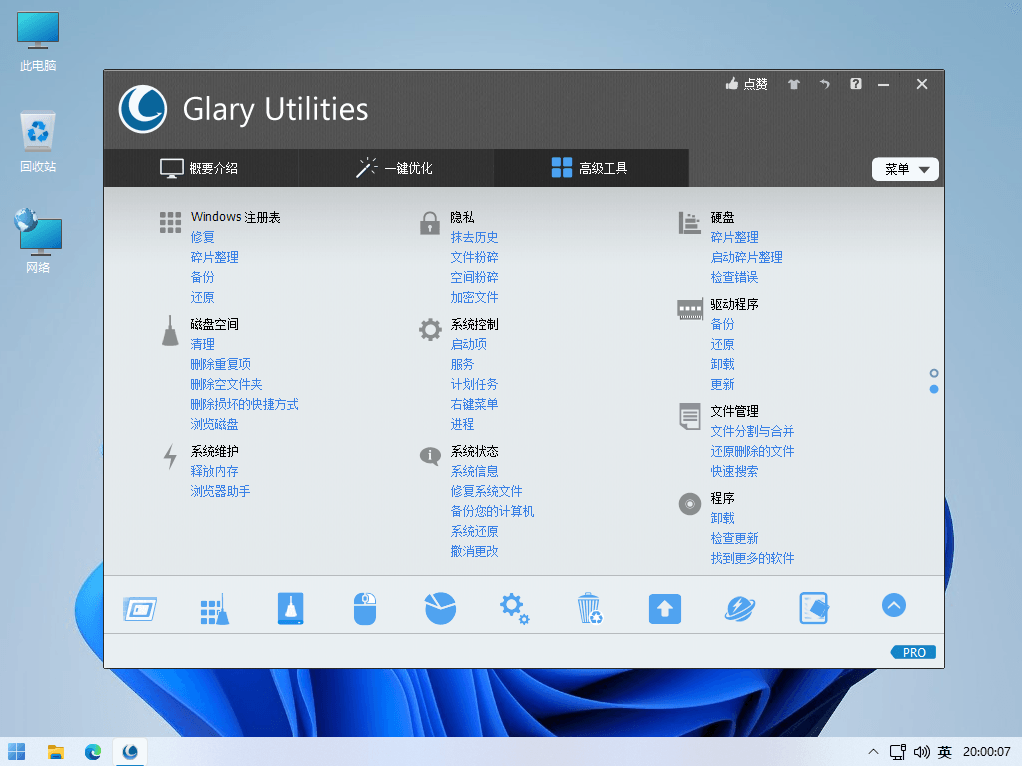Open 删除重复项 link

coord(220,364)
